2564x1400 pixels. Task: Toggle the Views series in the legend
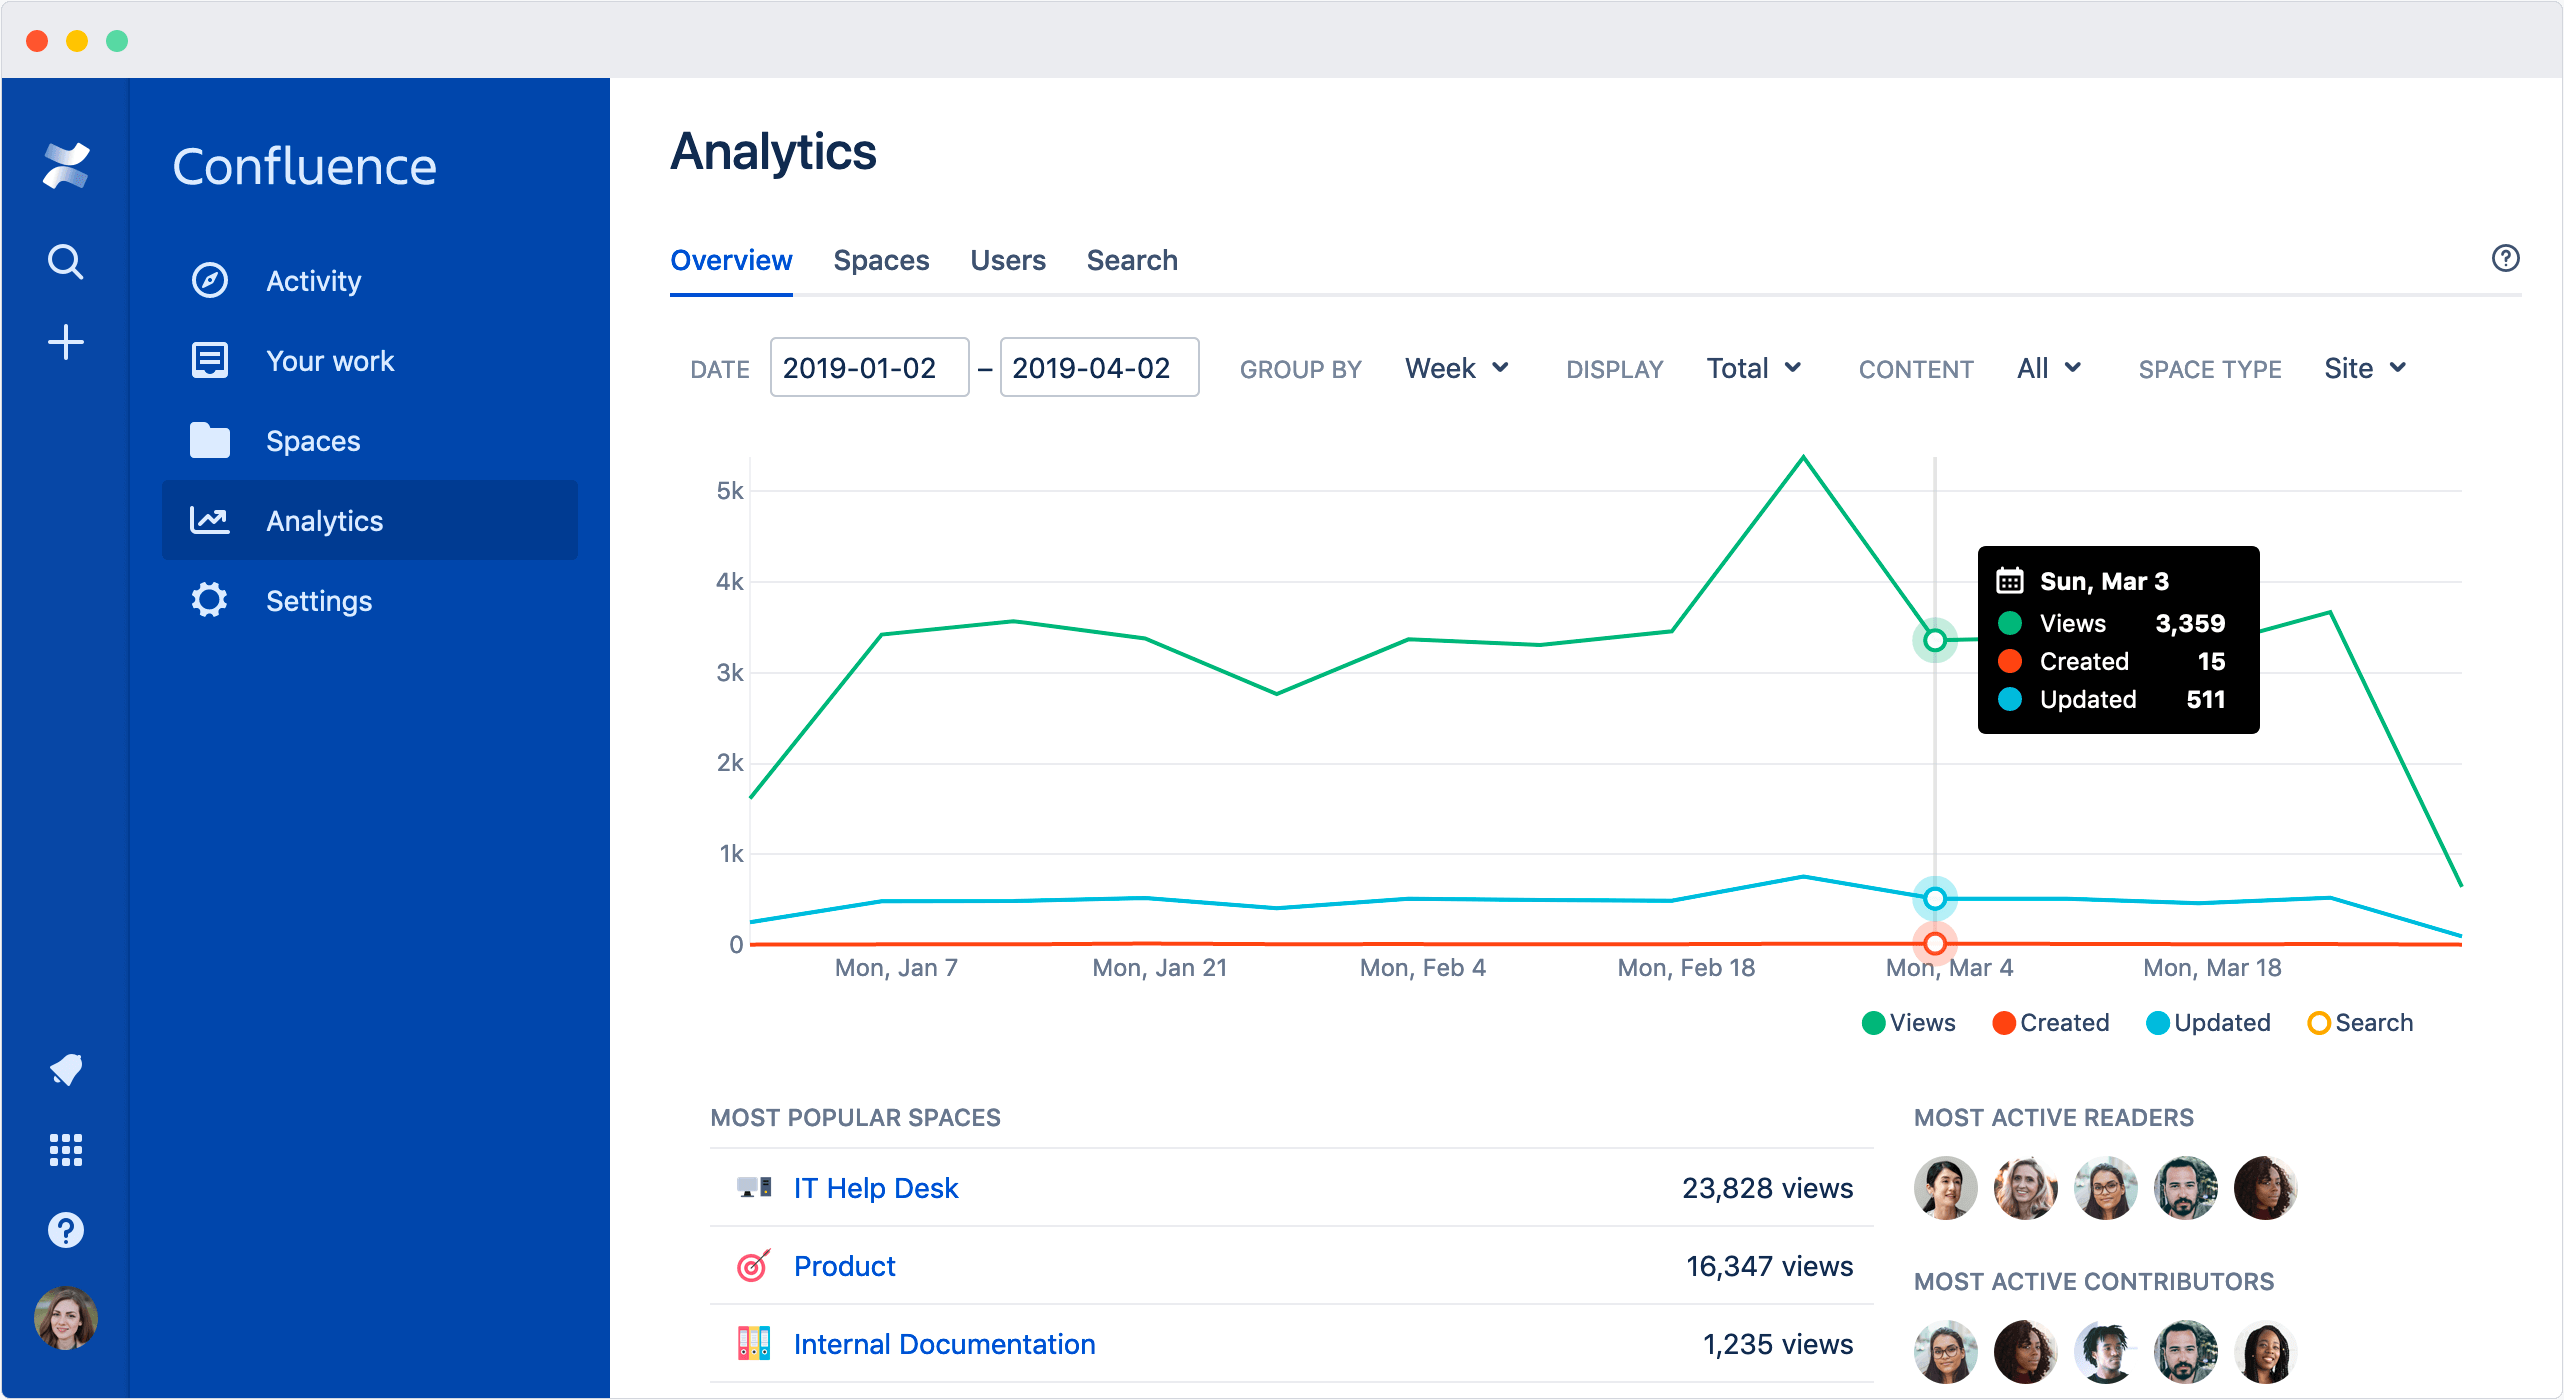[1908, 1022]
